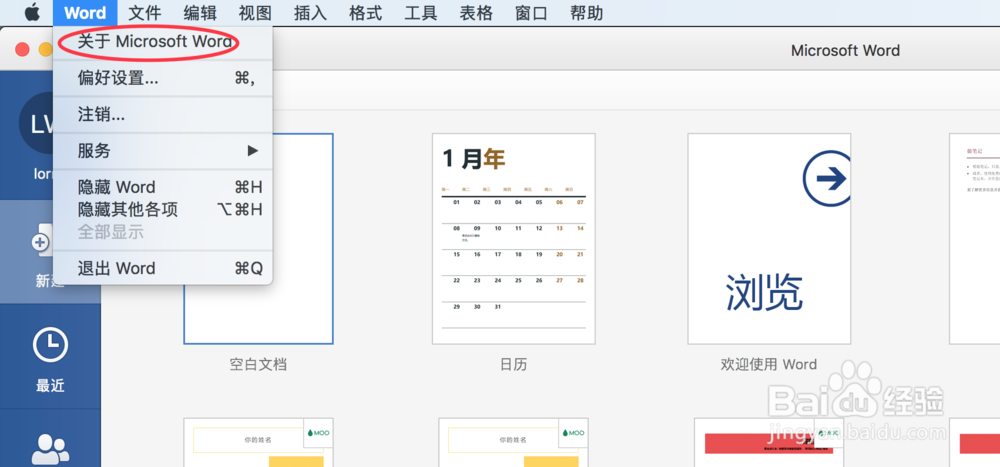Viewport: 1000px width, 467px height.
Task: Select the 欢迎使用 Word template thumbnail
Action: tap(768, 239)
